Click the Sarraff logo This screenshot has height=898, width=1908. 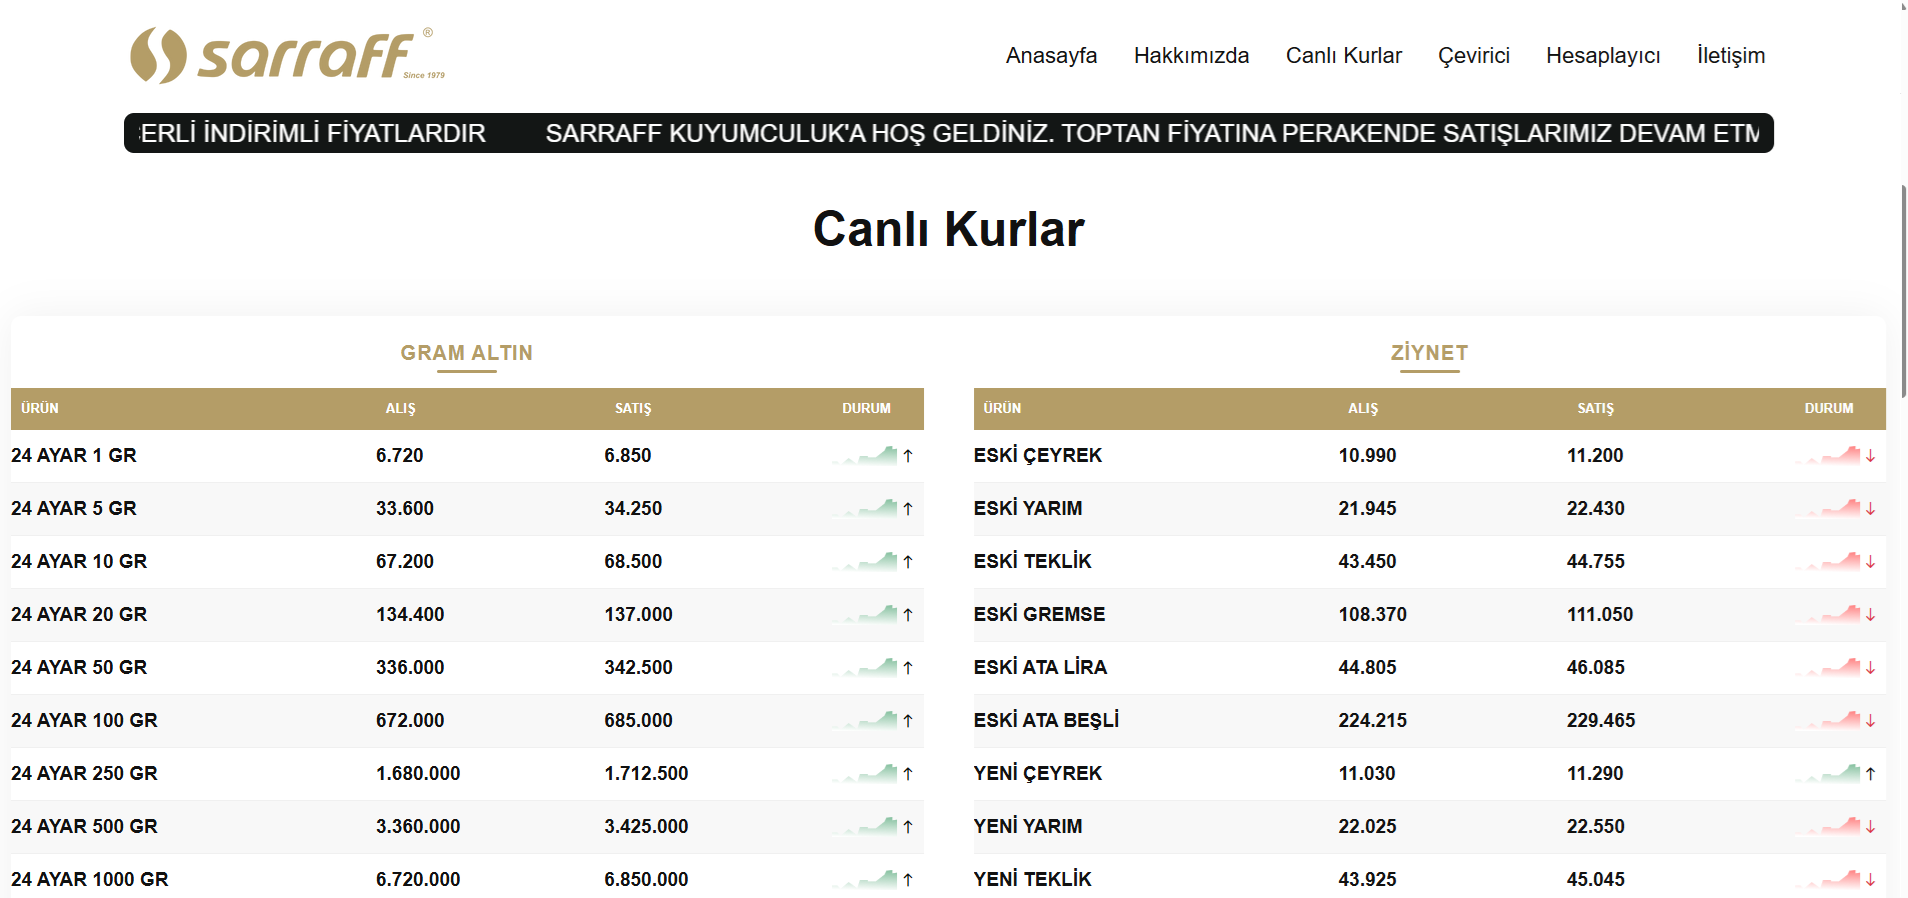click(288, 55)
